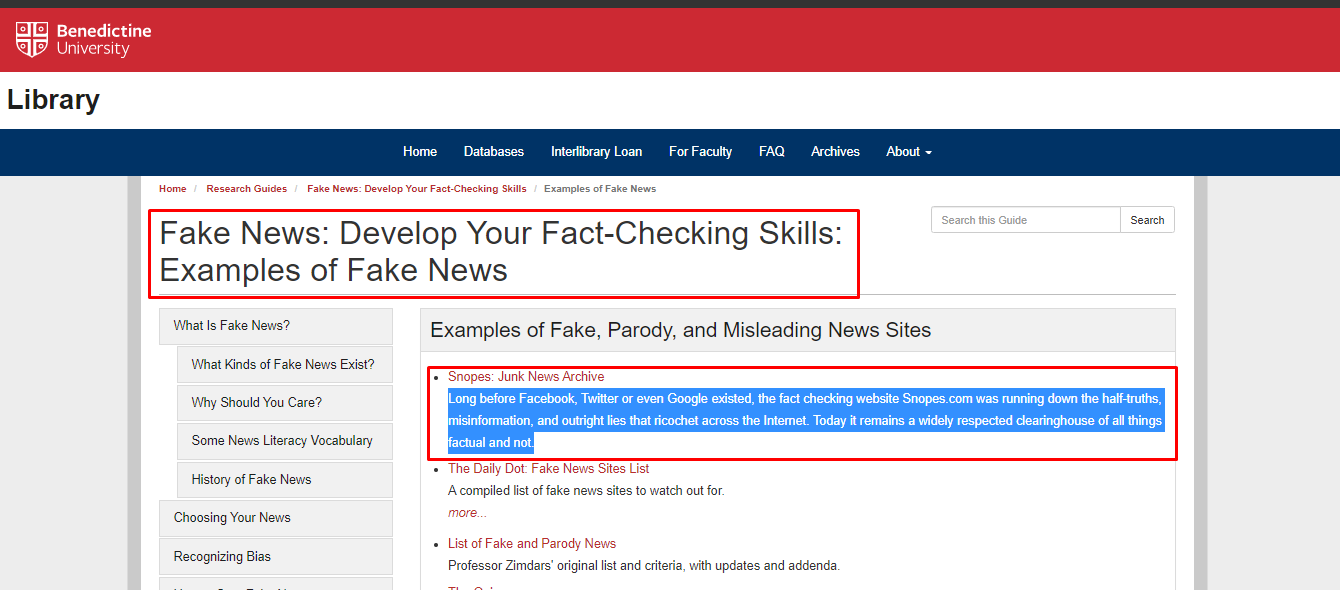Screen dimensions: 1340x590
Task: Open Some News Literacy Vocabulary page
Action: pyautogui.click(x=285, y=441)
